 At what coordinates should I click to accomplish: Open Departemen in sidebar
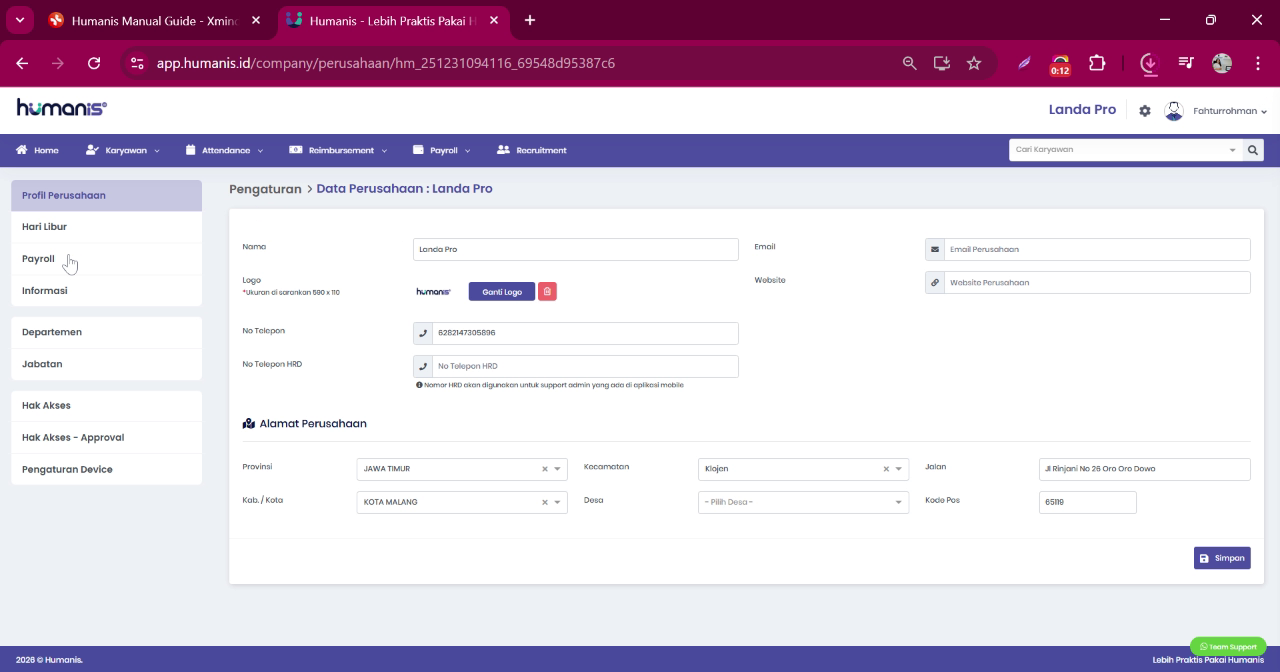pos(106,332)
